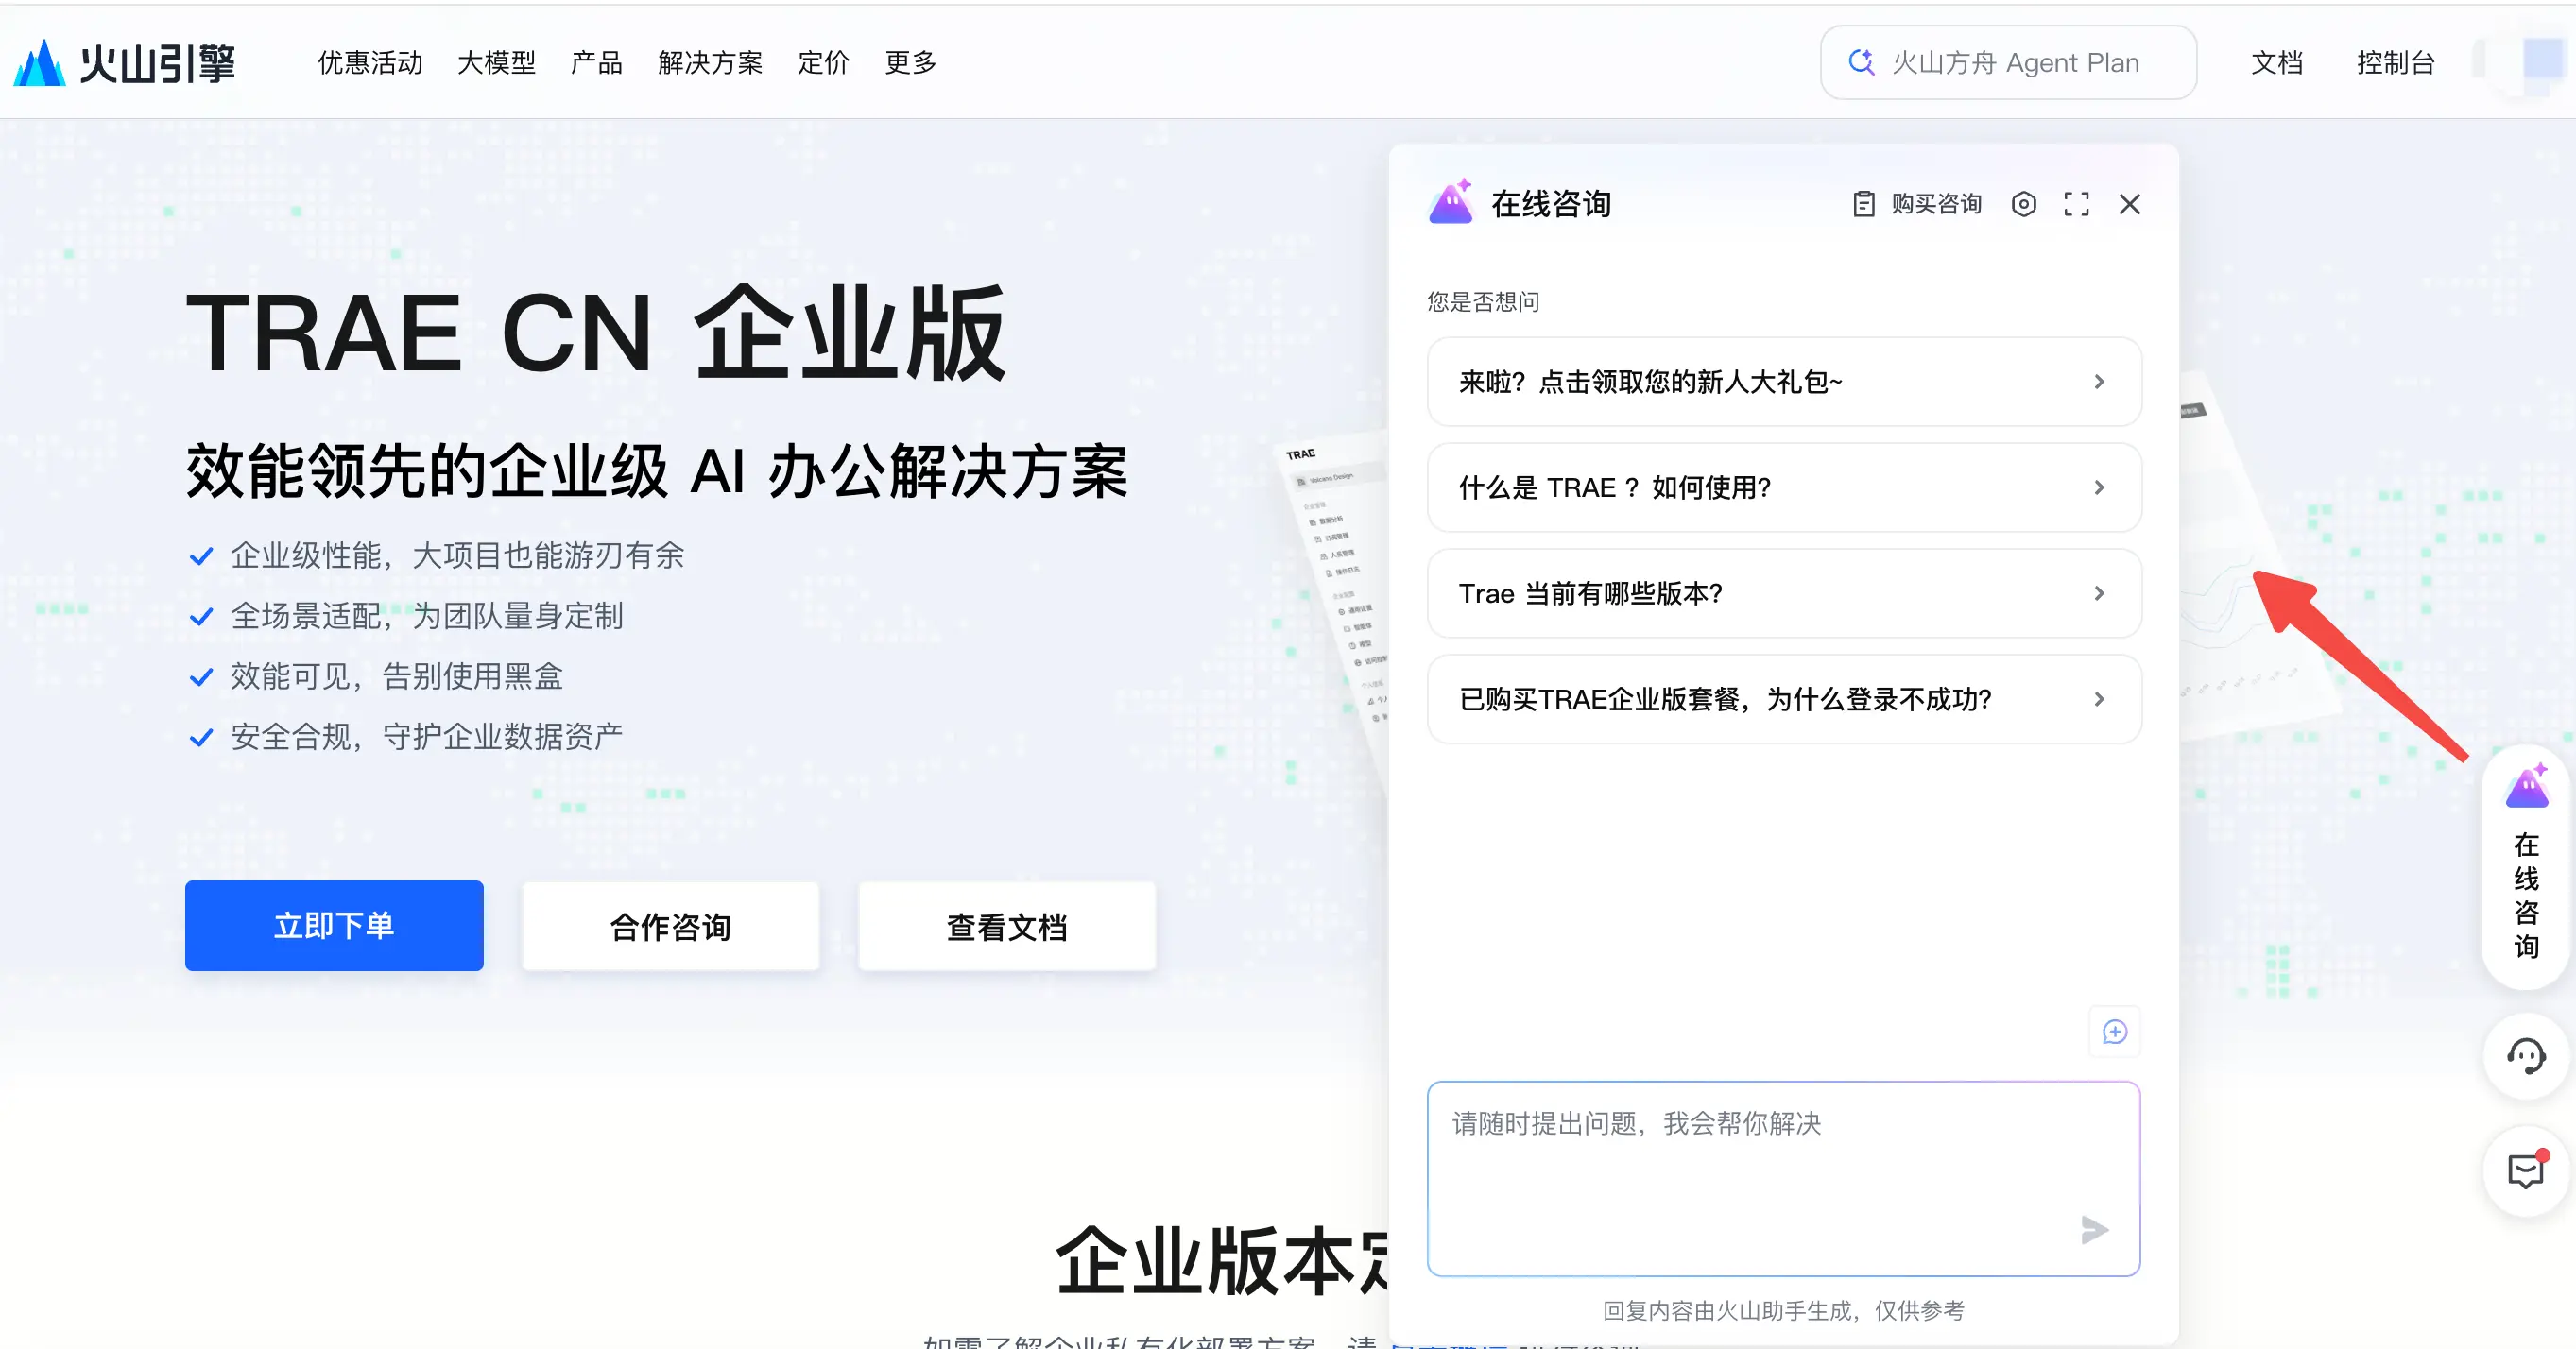Start a new conversation with the plus bubble icon
2576x1349 pixels.
[x=2114, y=1031]
